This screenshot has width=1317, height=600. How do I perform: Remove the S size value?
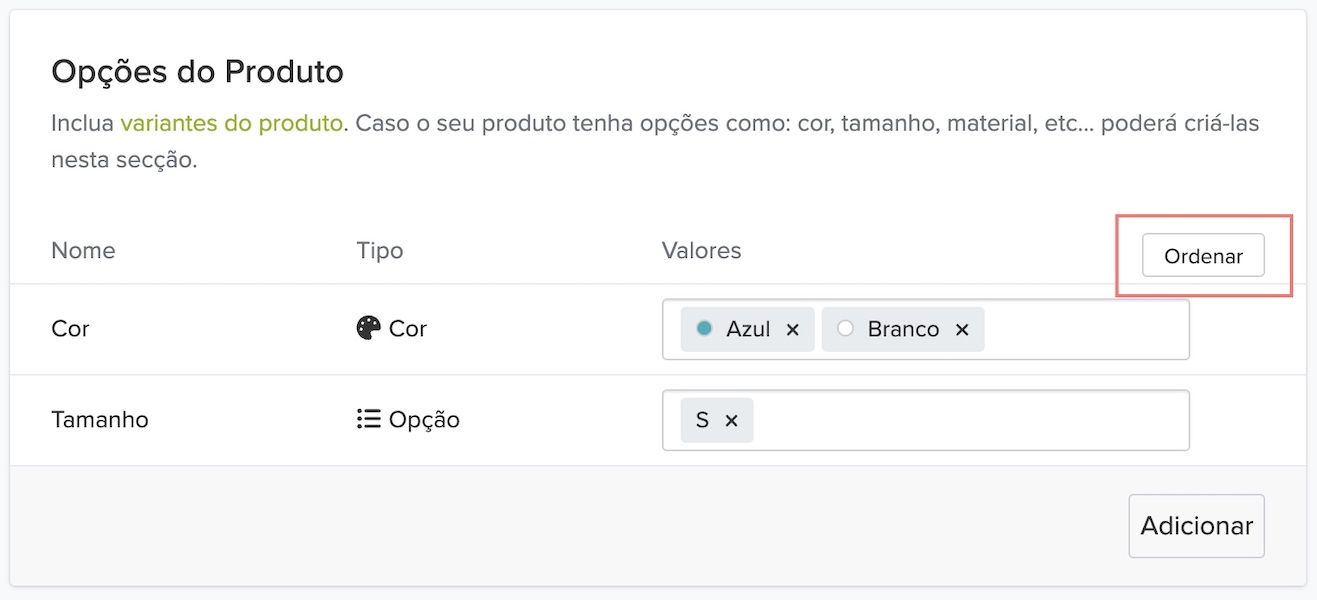(731, 421)
